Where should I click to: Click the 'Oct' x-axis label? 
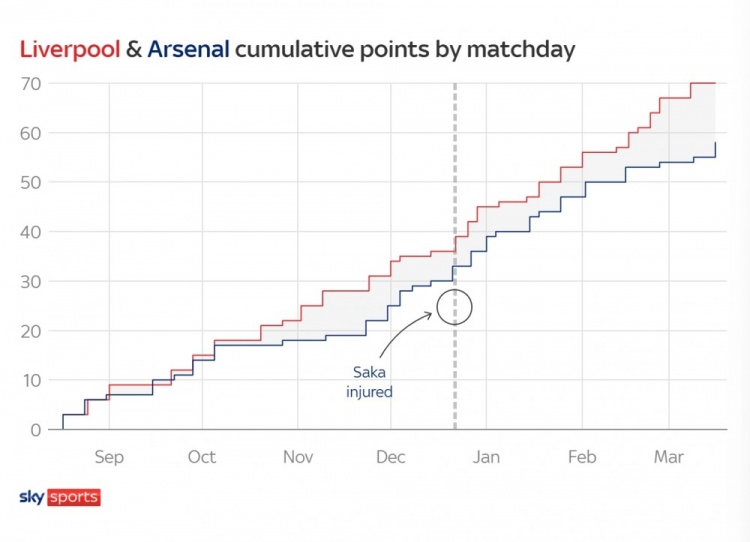pyautogui.click(x=202, y=457)
